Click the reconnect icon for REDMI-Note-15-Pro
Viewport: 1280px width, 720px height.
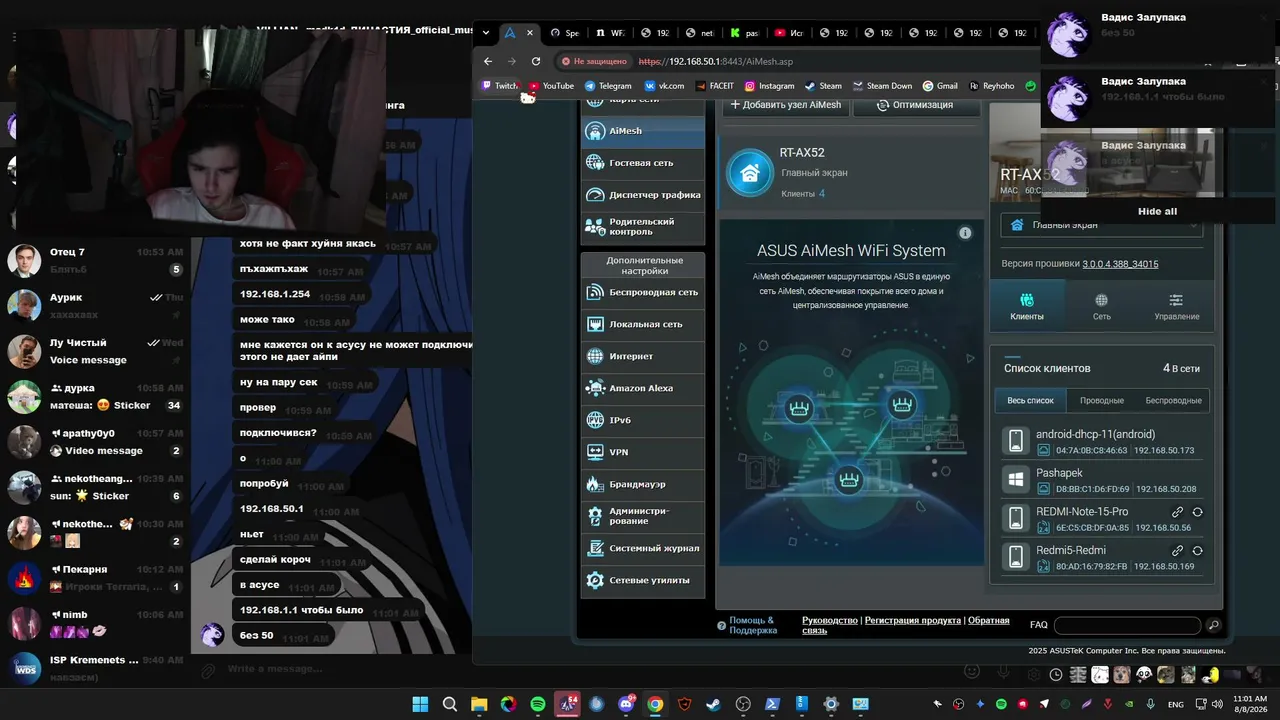(1197, 512)
